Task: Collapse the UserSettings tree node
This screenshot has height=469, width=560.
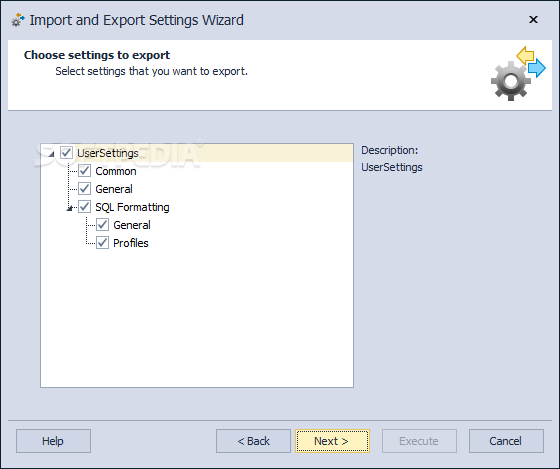Action: tap(51, 154)
